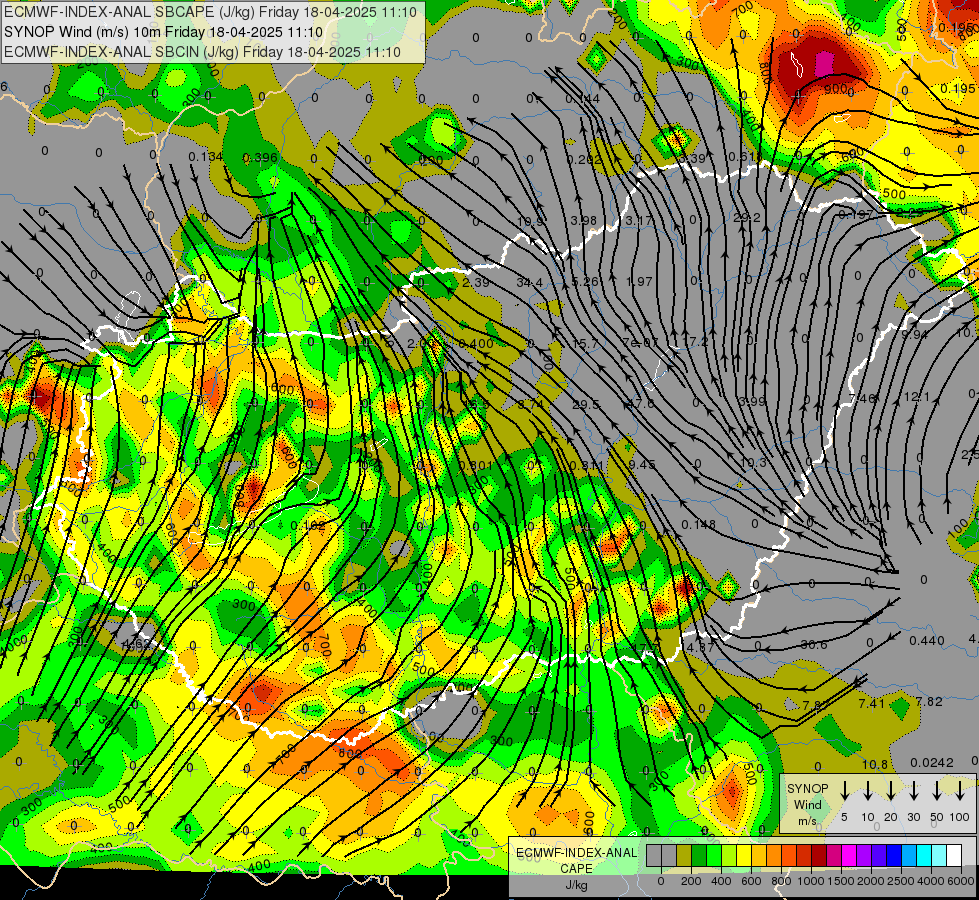Viewport: 979px width, 900px height.
Task: Click the 5 m/s wind arrow in legend
Action: [844, 790]
